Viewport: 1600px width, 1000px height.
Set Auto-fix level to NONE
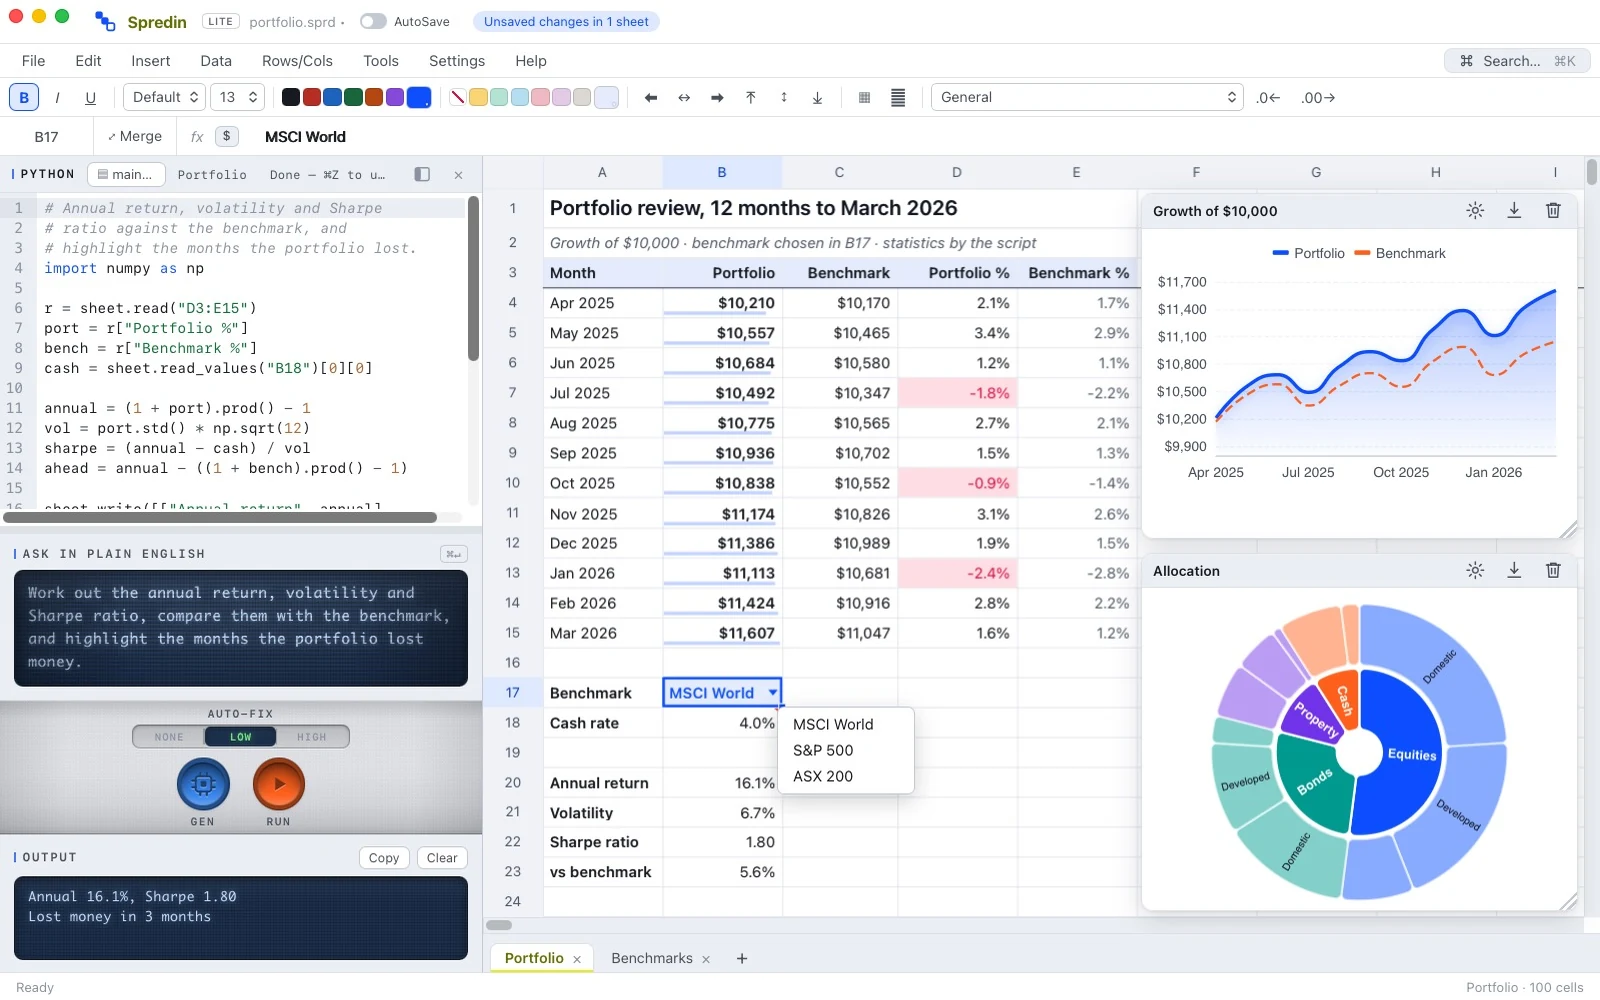tap(169, 737)
